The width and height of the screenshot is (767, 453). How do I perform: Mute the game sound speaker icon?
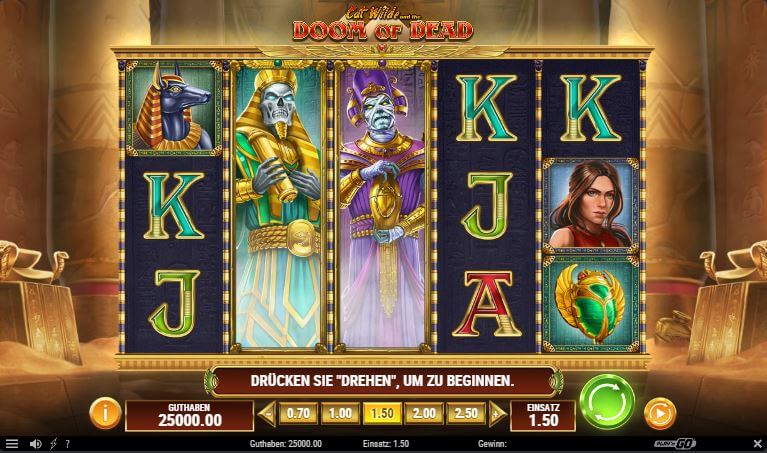coord(35,444)
